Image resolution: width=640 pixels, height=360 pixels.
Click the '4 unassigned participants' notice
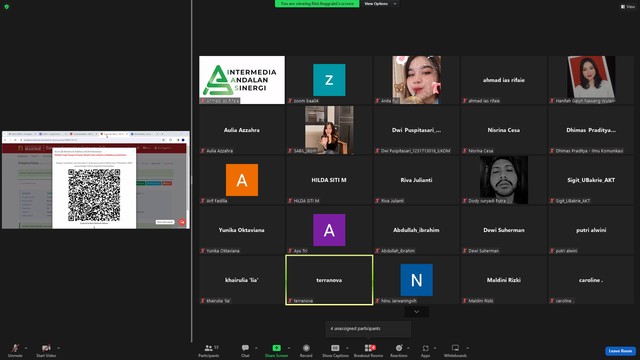(368, 329)
